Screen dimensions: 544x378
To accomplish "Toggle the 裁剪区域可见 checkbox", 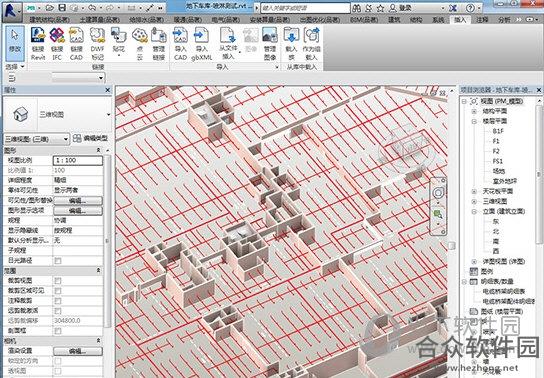I will (58, 291).
